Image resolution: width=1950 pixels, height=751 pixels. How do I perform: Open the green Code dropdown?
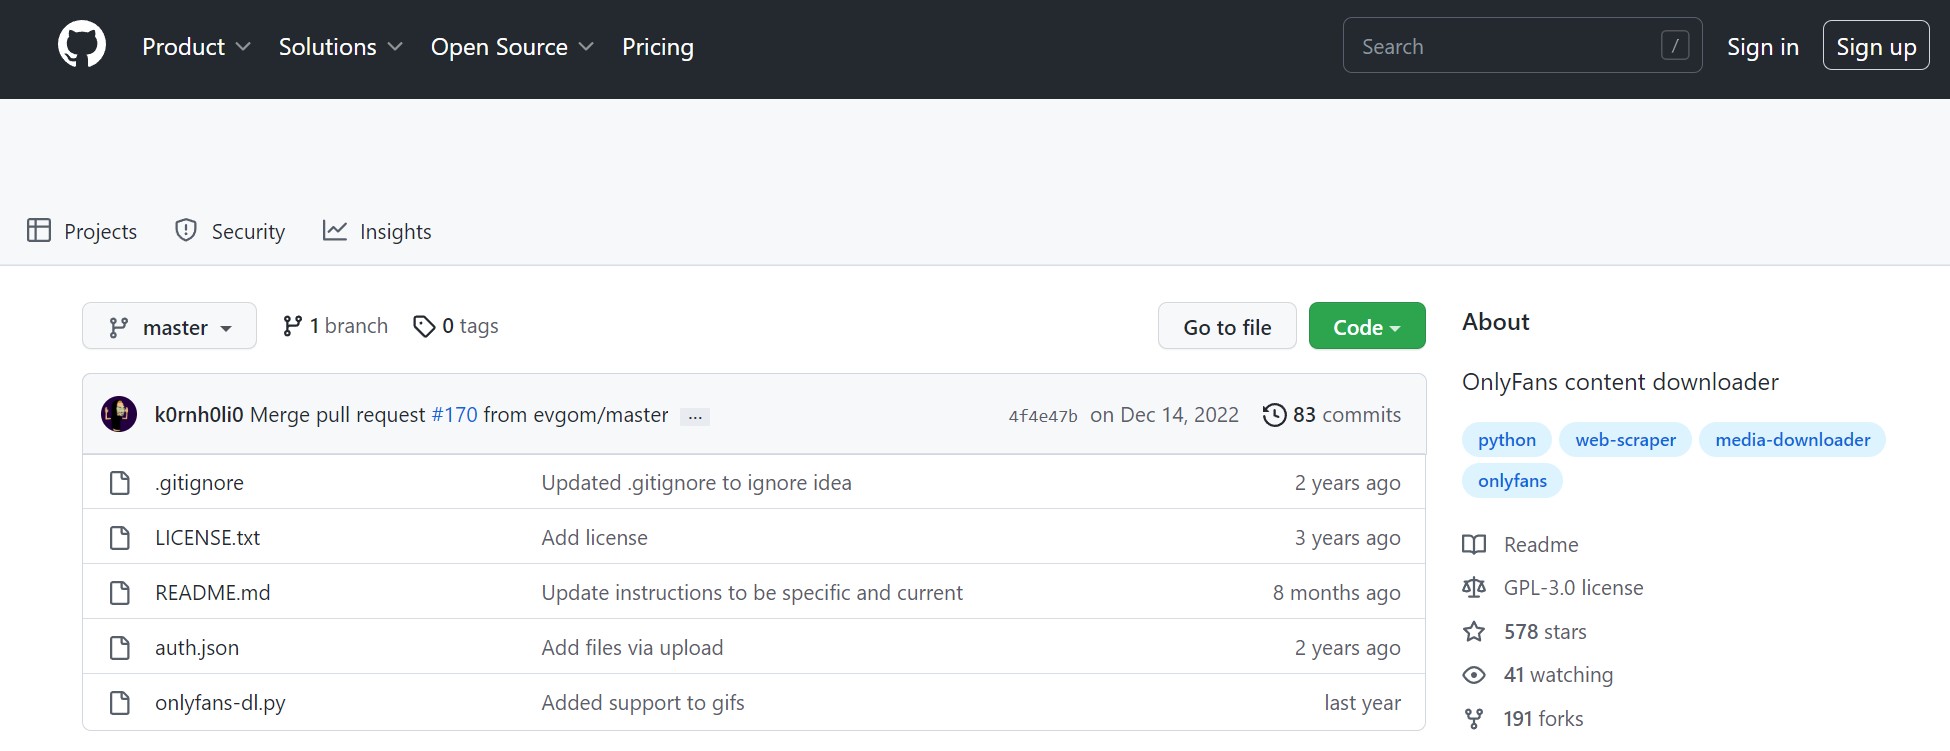pos(1367,326)
